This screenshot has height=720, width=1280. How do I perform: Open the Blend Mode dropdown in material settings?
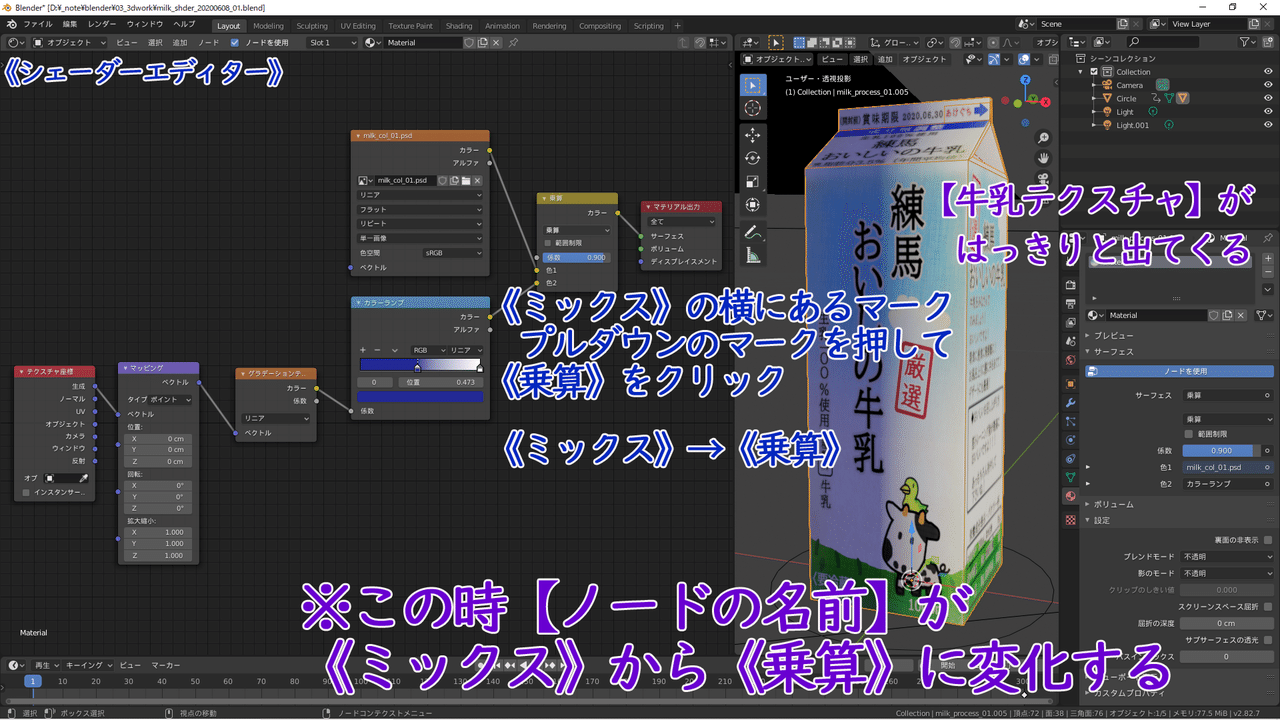pos(1227,557)
